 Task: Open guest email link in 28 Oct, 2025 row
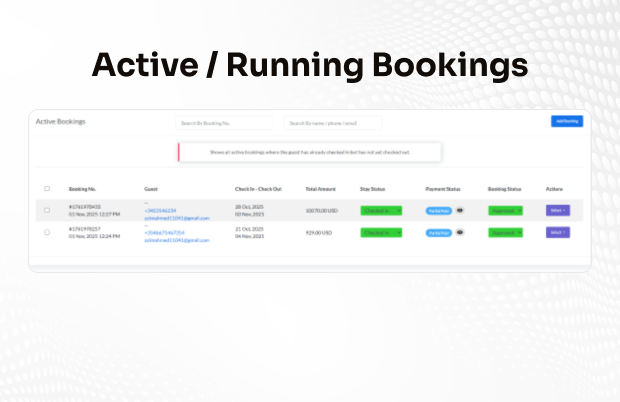(177, 218)
